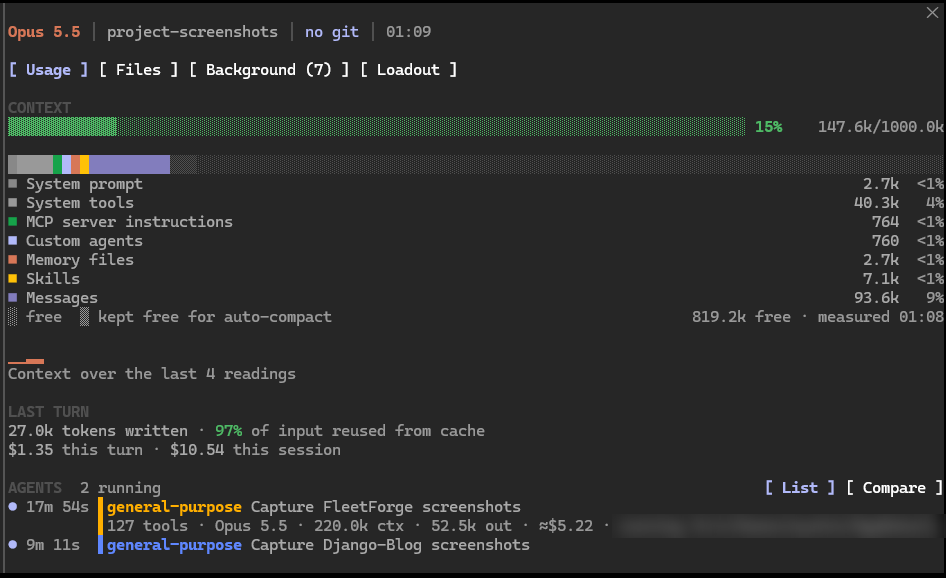This screenshot has height=578, width=946.
Task: Click the kept free for auto-compact swatch
Action: coord(84,317)
